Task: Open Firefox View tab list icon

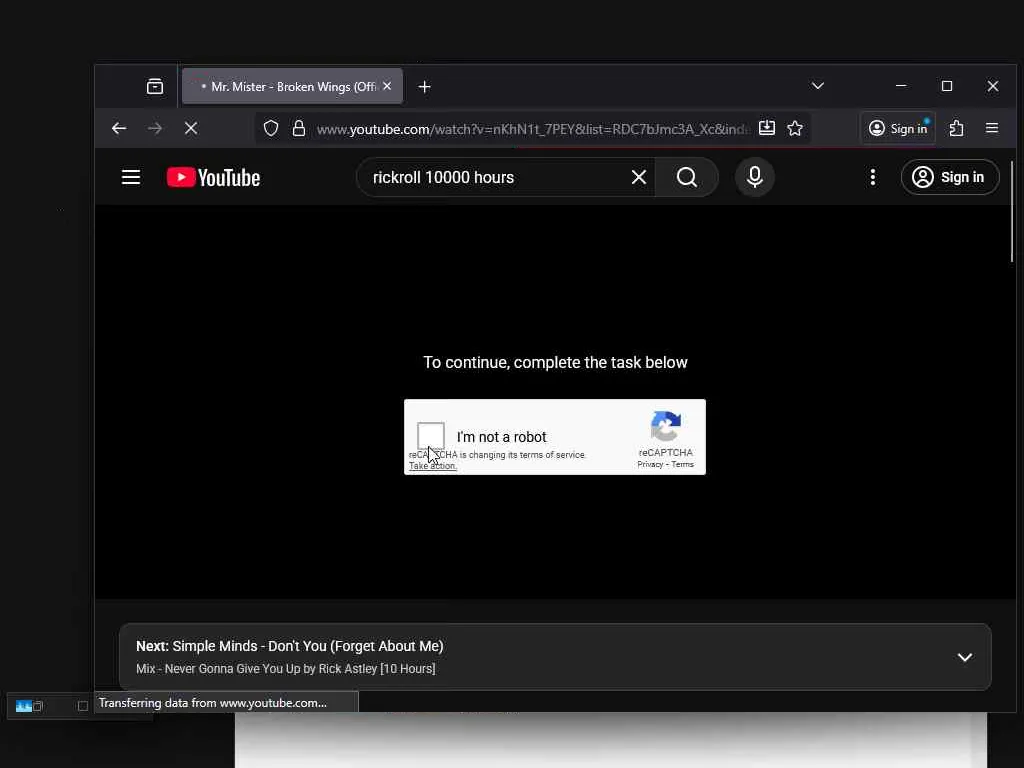Action: click(155, 86)
